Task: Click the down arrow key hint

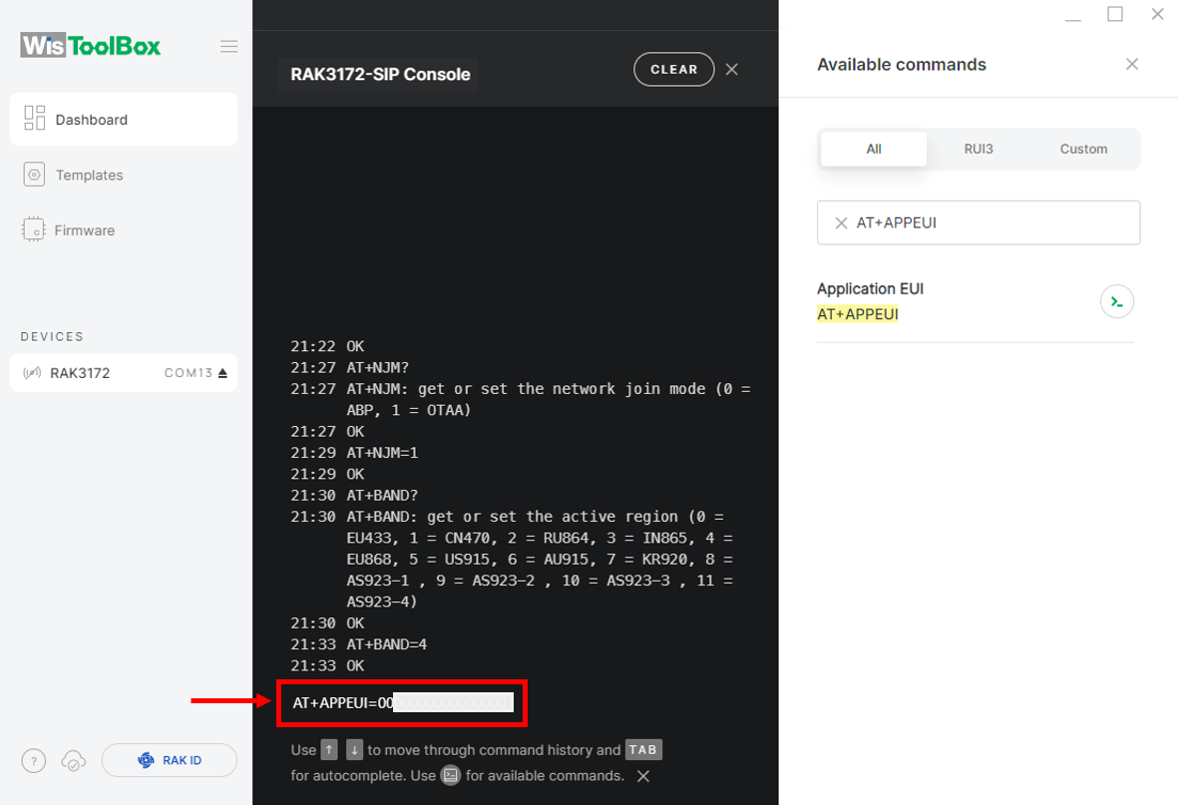Action: click(x=354, y=750)
